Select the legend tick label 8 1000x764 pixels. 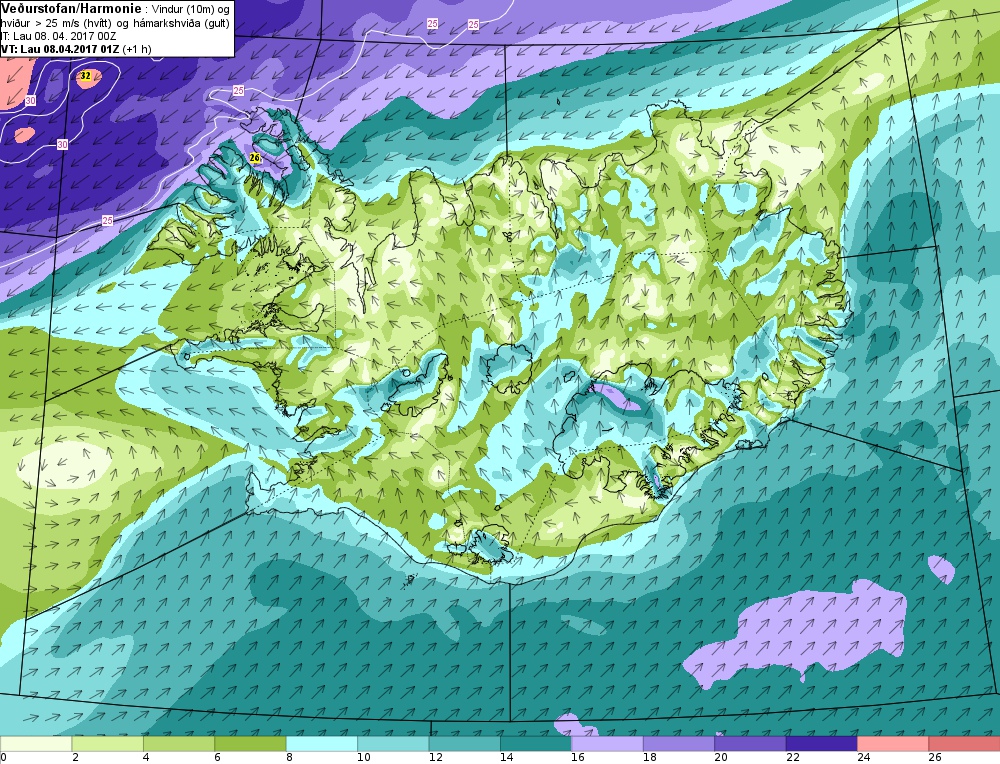pyautogui.click(x=290, y=757)
